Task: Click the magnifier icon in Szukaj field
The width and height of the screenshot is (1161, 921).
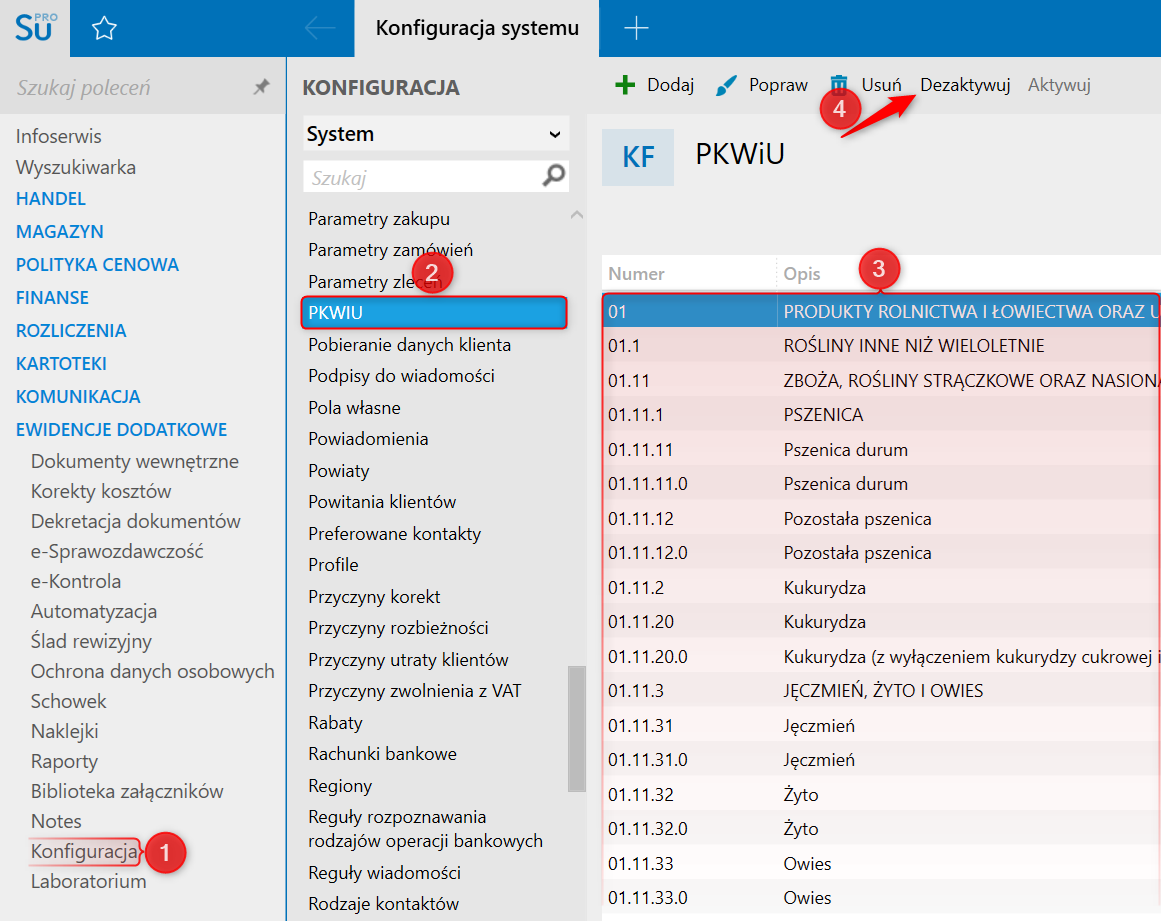Action: point(553,176)
